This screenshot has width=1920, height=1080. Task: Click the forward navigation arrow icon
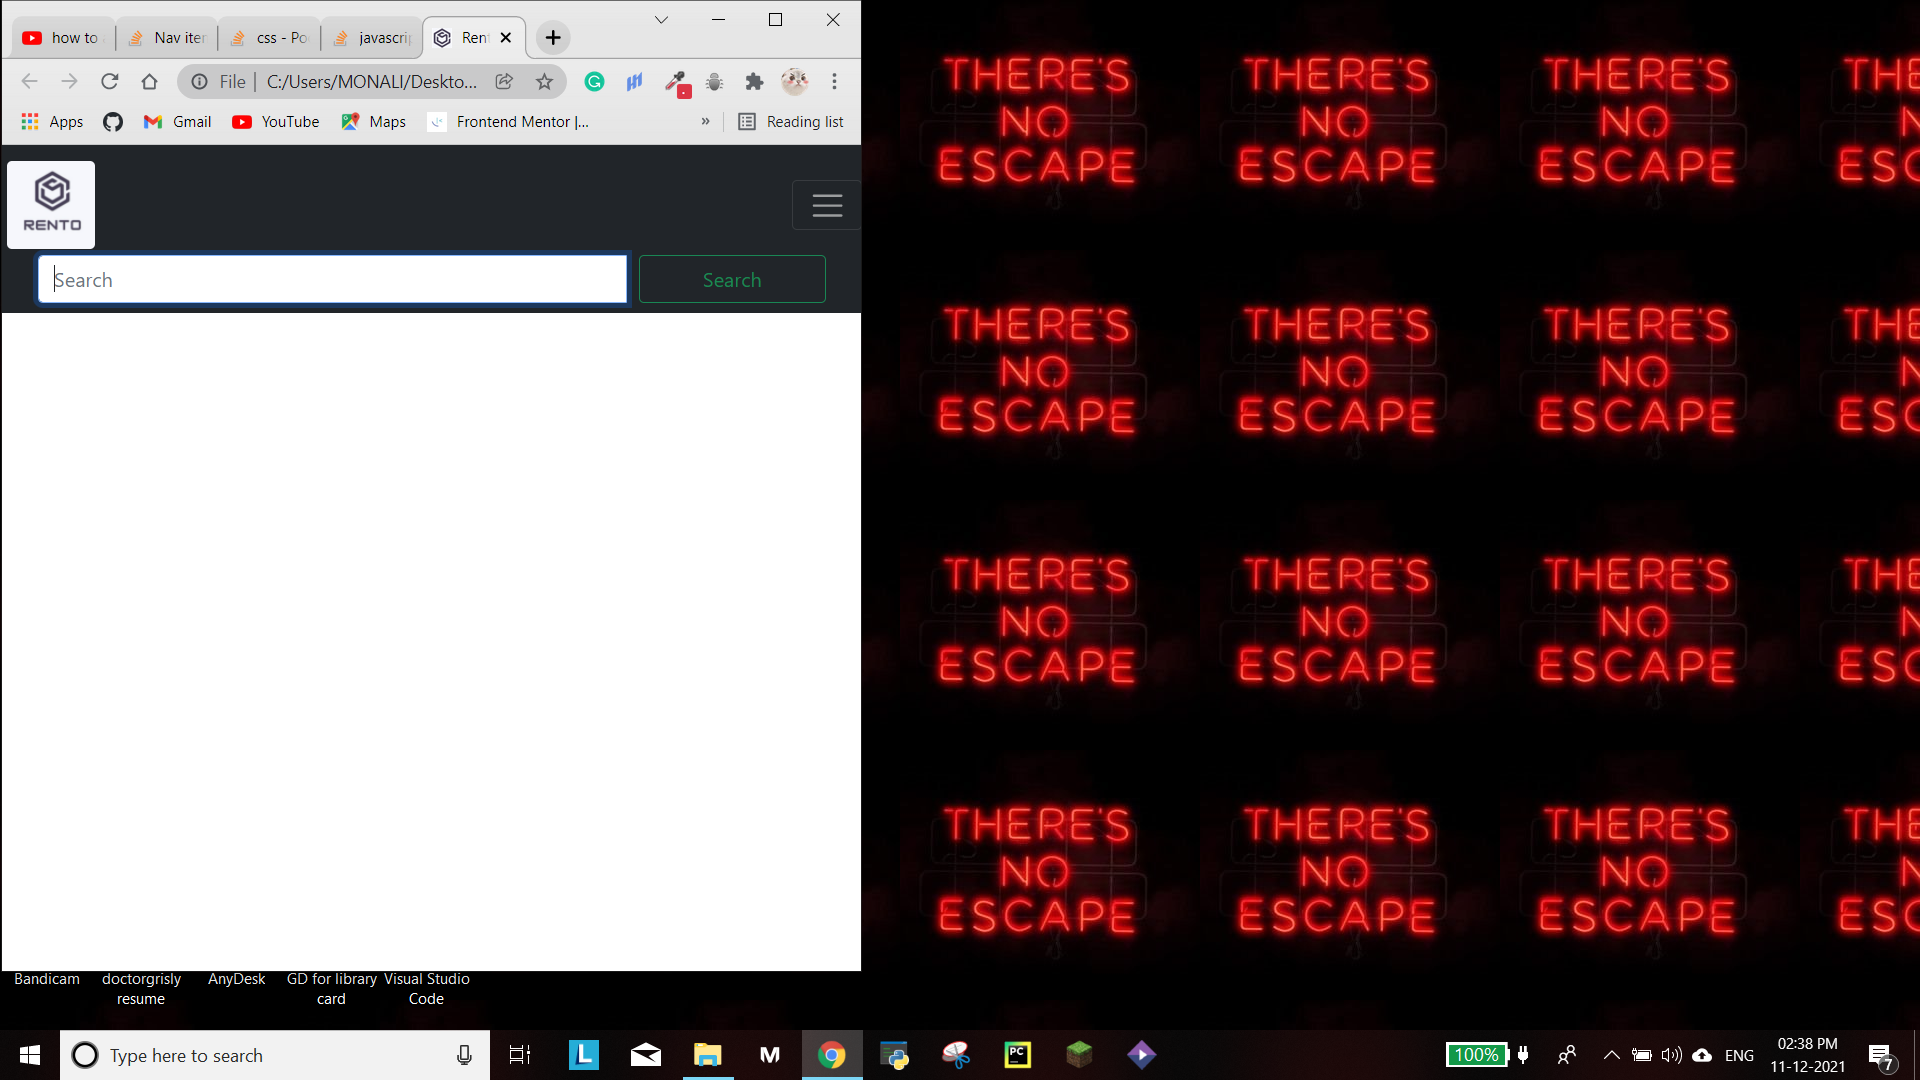pos(69,82)
